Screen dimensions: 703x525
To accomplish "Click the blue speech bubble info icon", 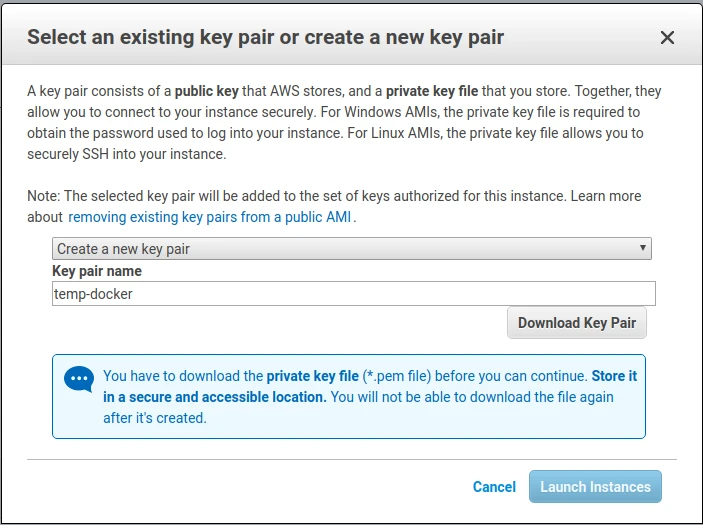I will click(78, 379).
